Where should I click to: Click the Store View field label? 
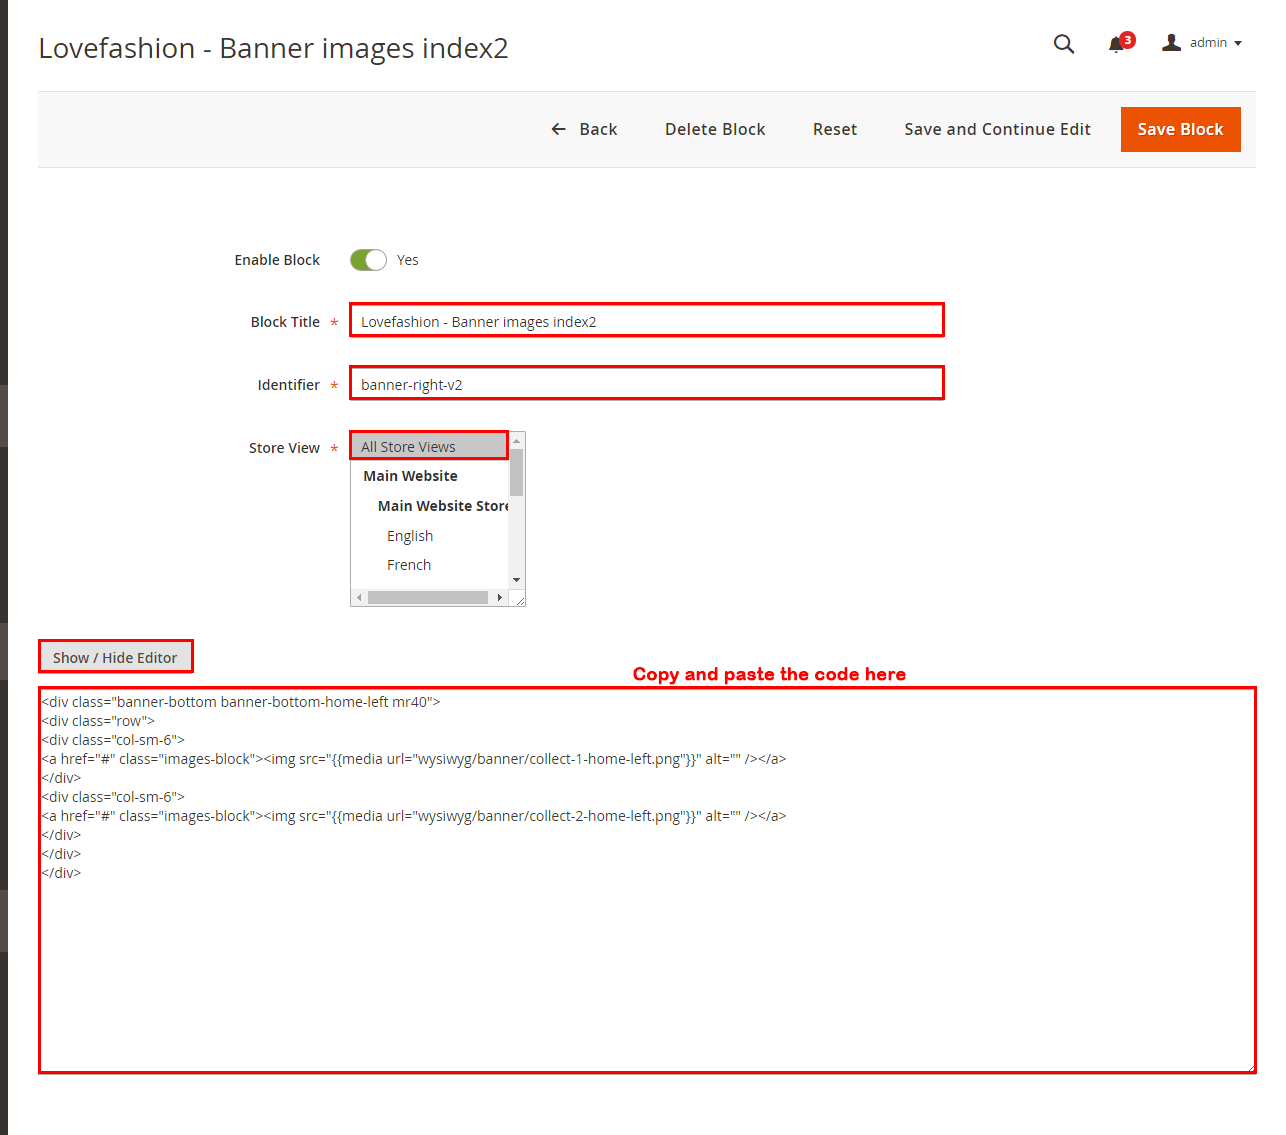(284, 448)
